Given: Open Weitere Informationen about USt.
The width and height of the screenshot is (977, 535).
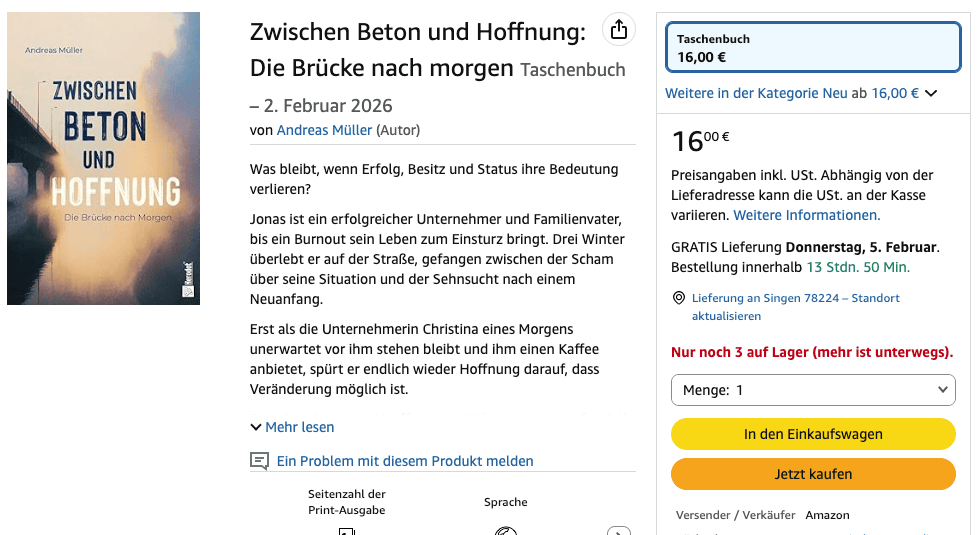Looking at the screenshot, I should (806, 215).
